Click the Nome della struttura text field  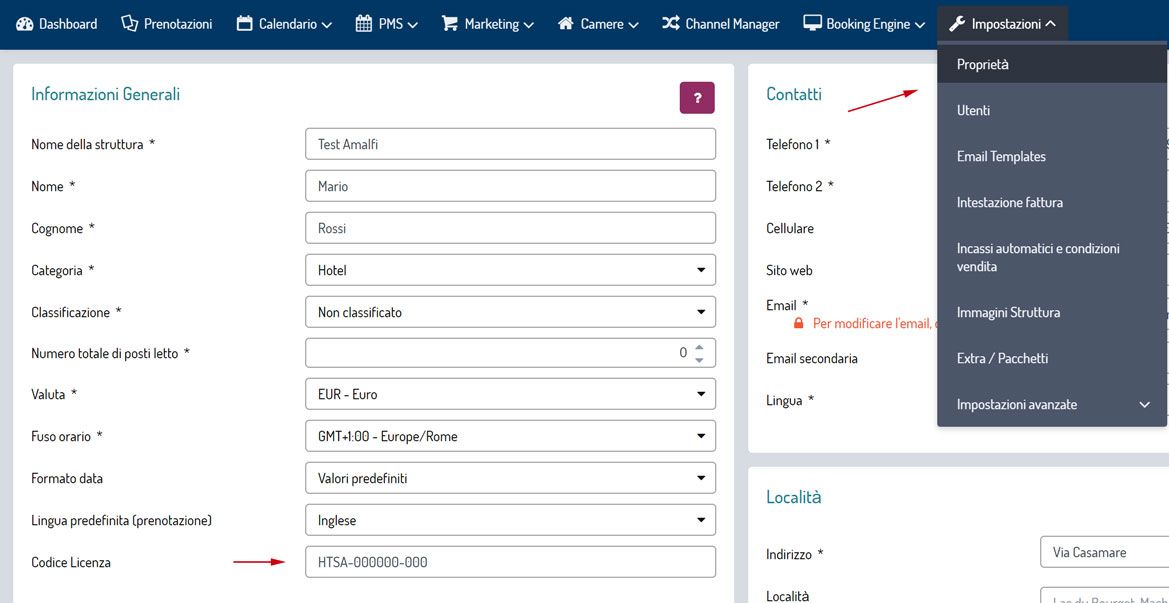[x=510, y=144]
